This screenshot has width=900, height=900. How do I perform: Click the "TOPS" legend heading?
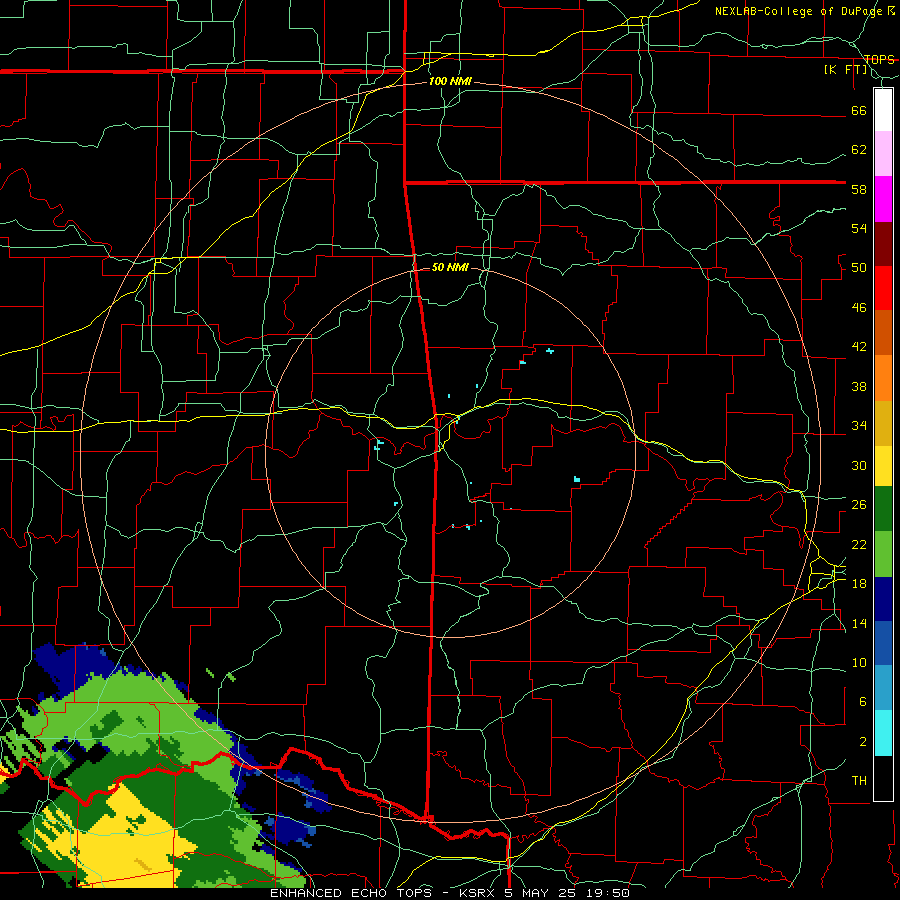(879, 59)
